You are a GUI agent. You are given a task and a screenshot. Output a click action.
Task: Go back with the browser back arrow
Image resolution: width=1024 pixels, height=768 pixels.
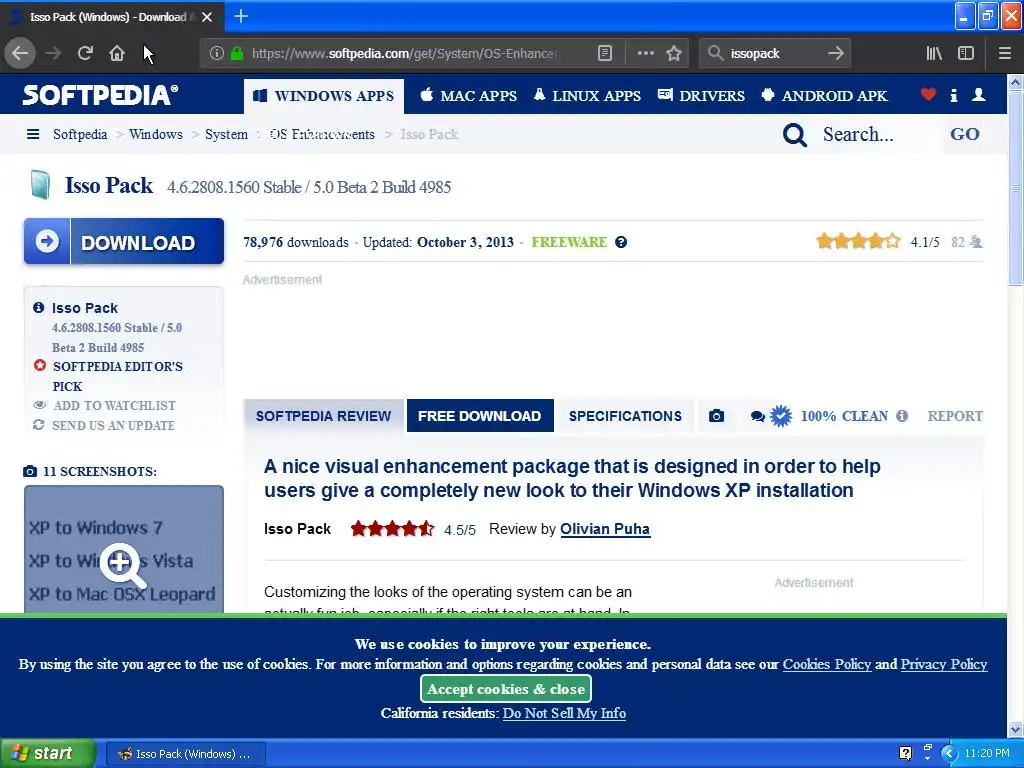click(x=20, y=53)
